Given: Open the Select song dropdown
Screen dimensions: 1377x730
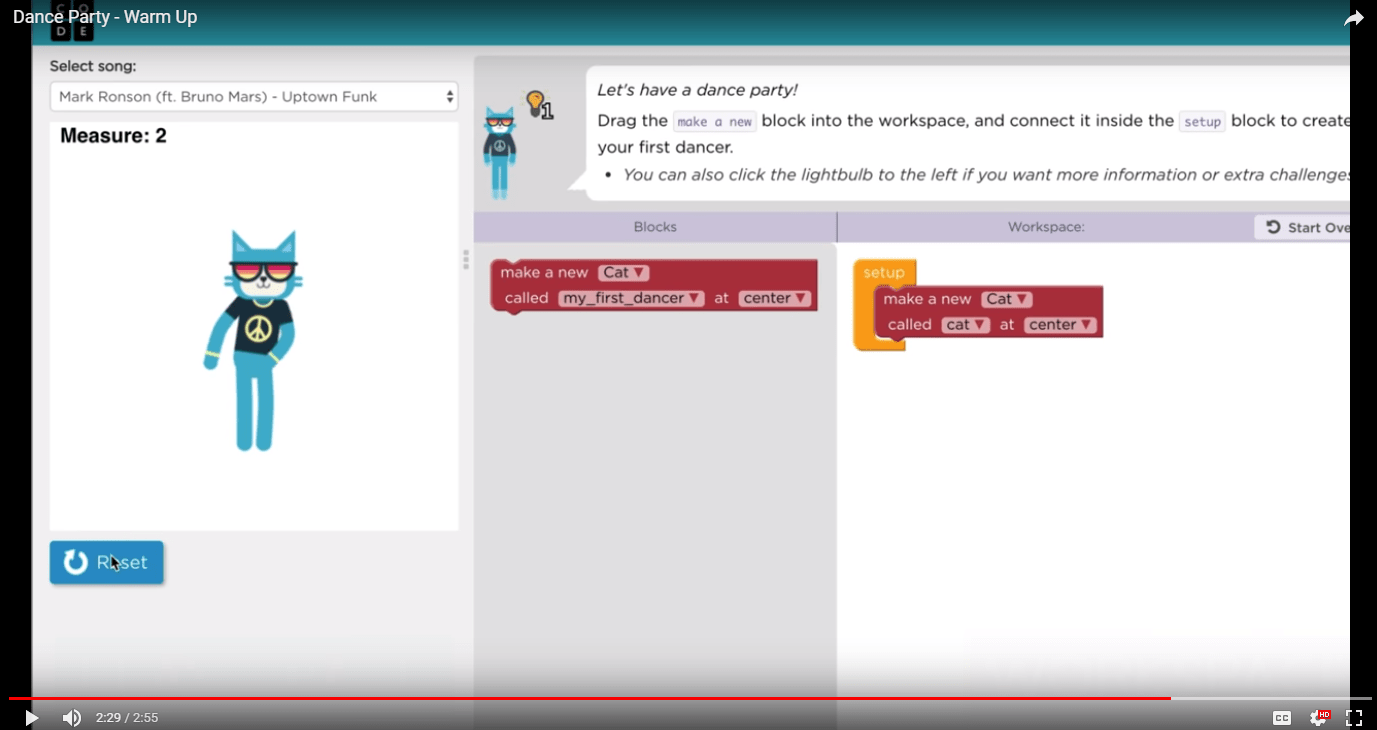Looking at the screenshot, I should (x=254, y=97).
